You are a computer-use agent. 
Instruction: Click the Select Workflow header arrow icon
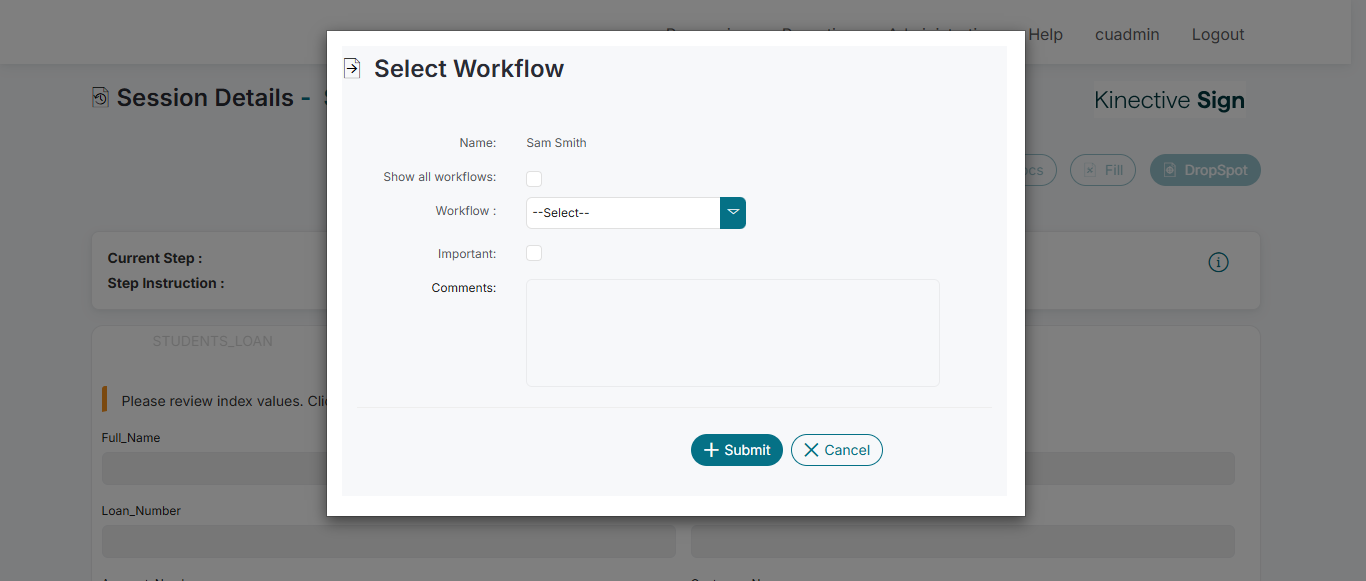pos(351,68)
